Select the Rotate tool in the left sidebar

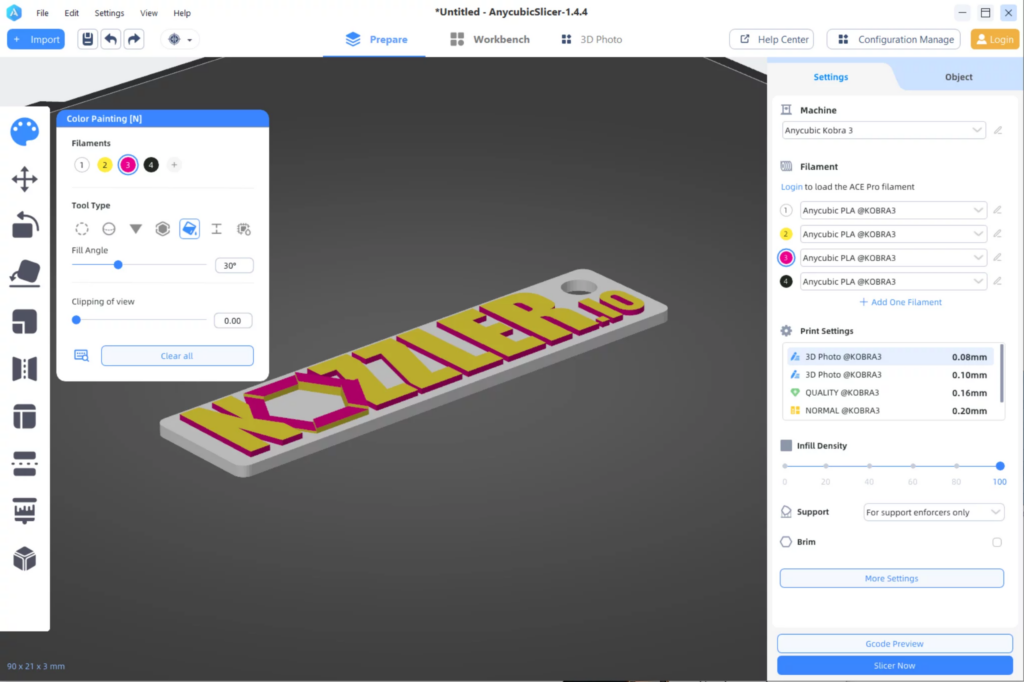[x=25, y=225]
